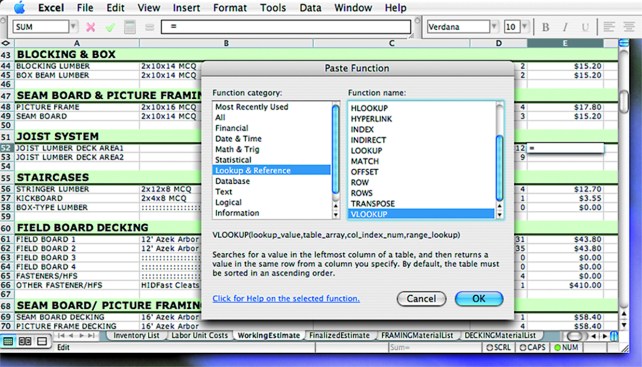642x367 pixels.
Task: Switch to Page Layout view icon
Action: click(25, 341)
